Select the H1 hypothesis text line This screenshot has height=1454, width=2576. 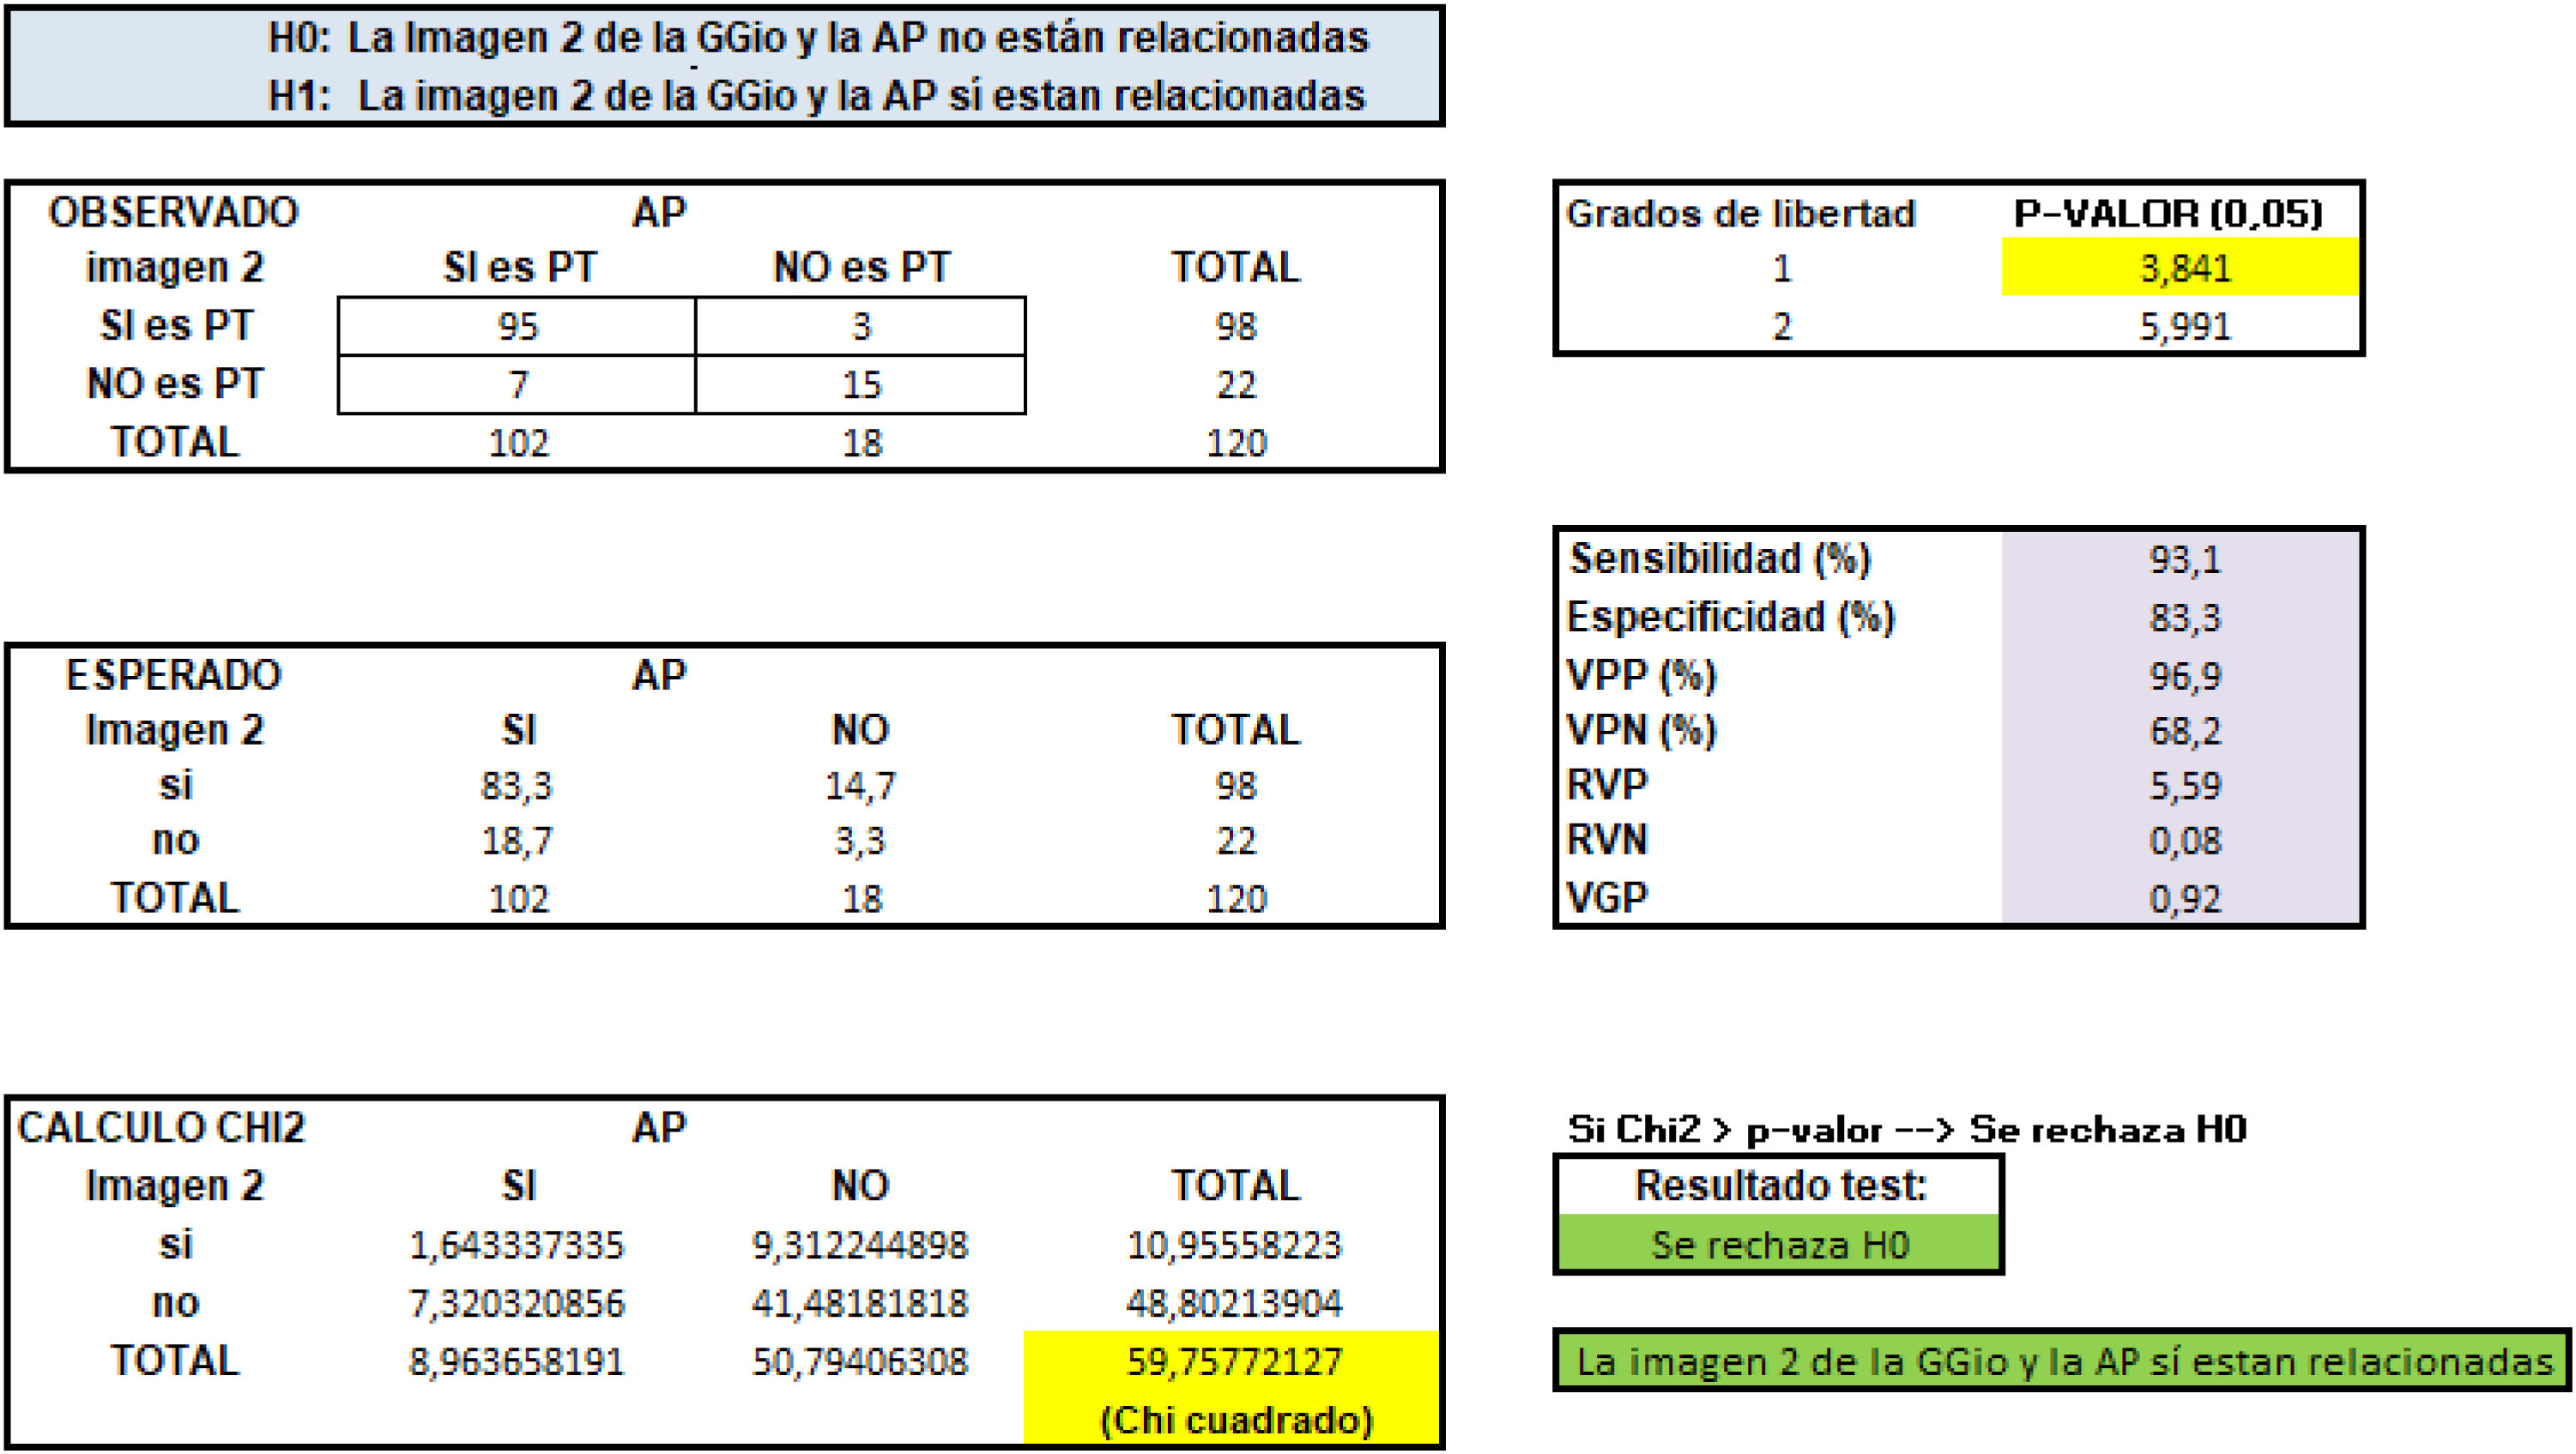816,96
